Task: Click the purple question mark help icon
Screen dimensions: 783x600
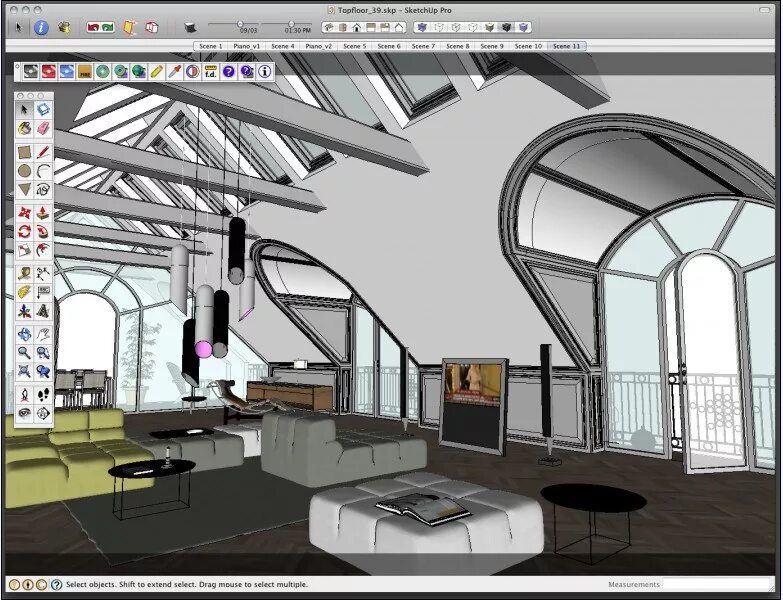Action: tap(228, 72)
